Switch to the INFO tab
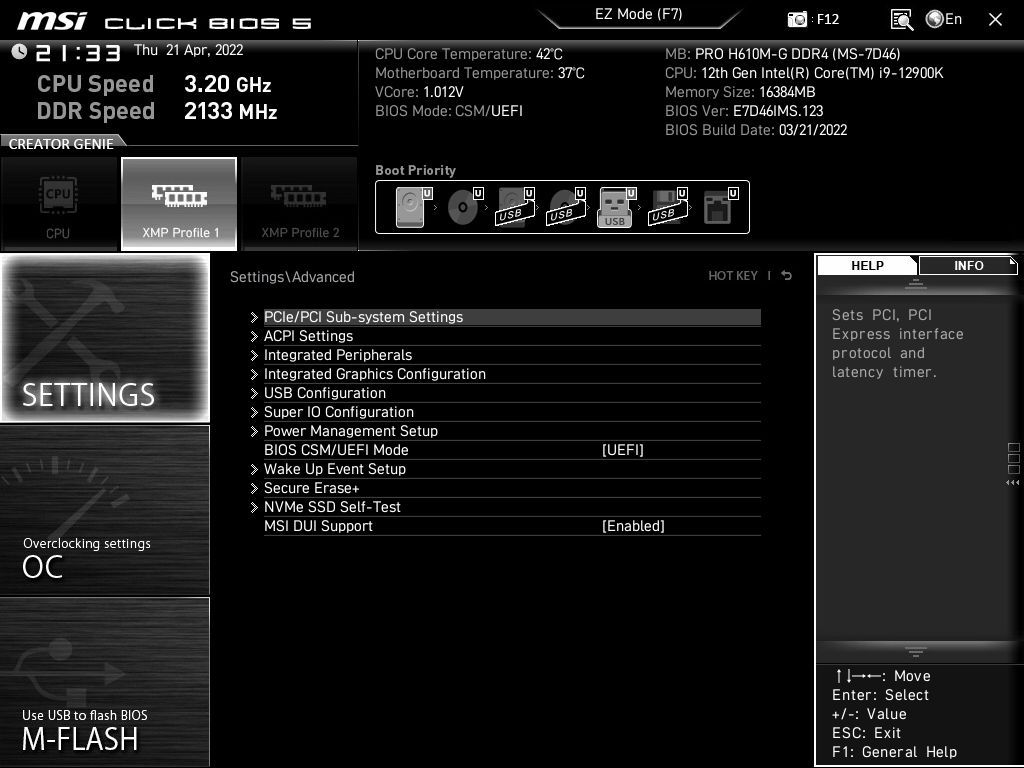Viewport: 1024px width, 768px height. click(x=968, y=265)
